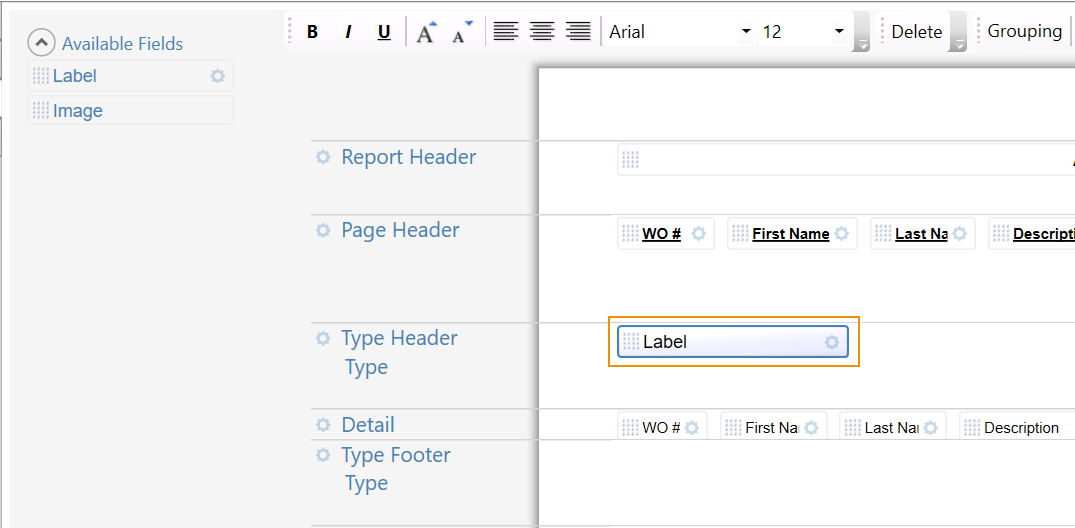Toggle bold formatting

(x=312, y=32)
